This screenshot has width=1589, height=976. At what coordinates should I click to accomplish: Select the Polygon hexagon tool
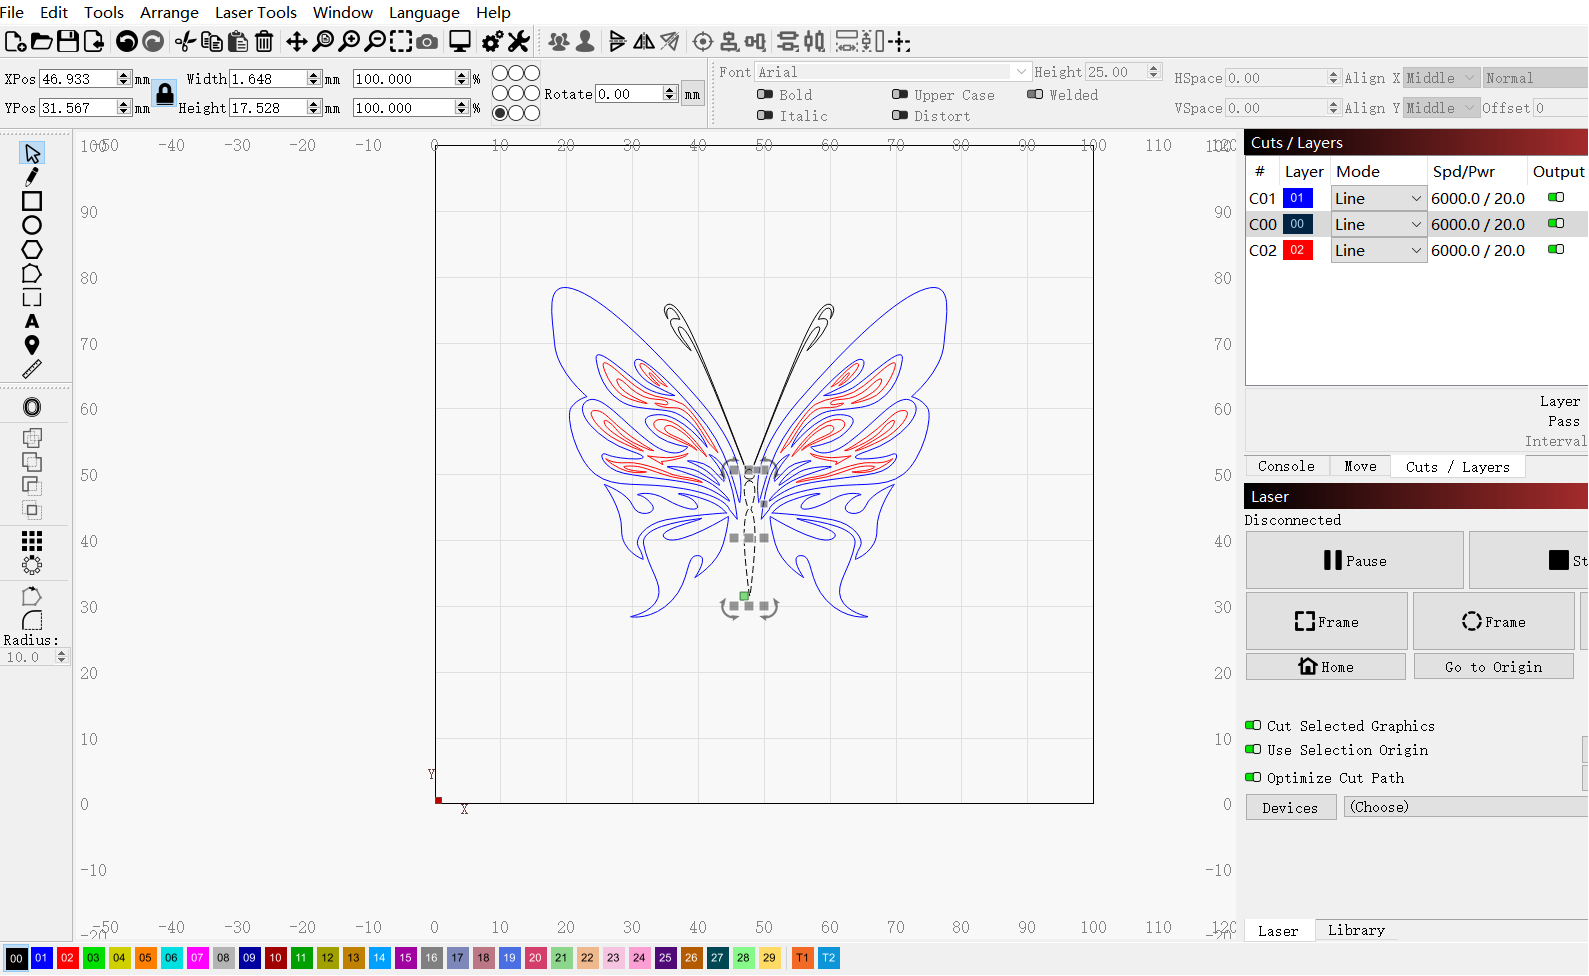(32, 249)
